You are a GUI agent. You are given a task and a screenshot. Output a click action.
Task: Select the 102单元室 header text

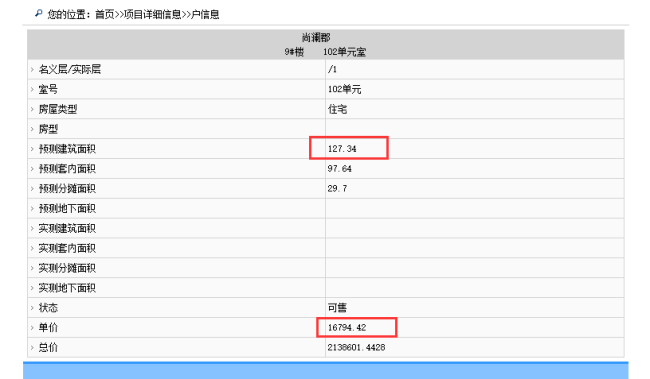click(x=344, y=52)
